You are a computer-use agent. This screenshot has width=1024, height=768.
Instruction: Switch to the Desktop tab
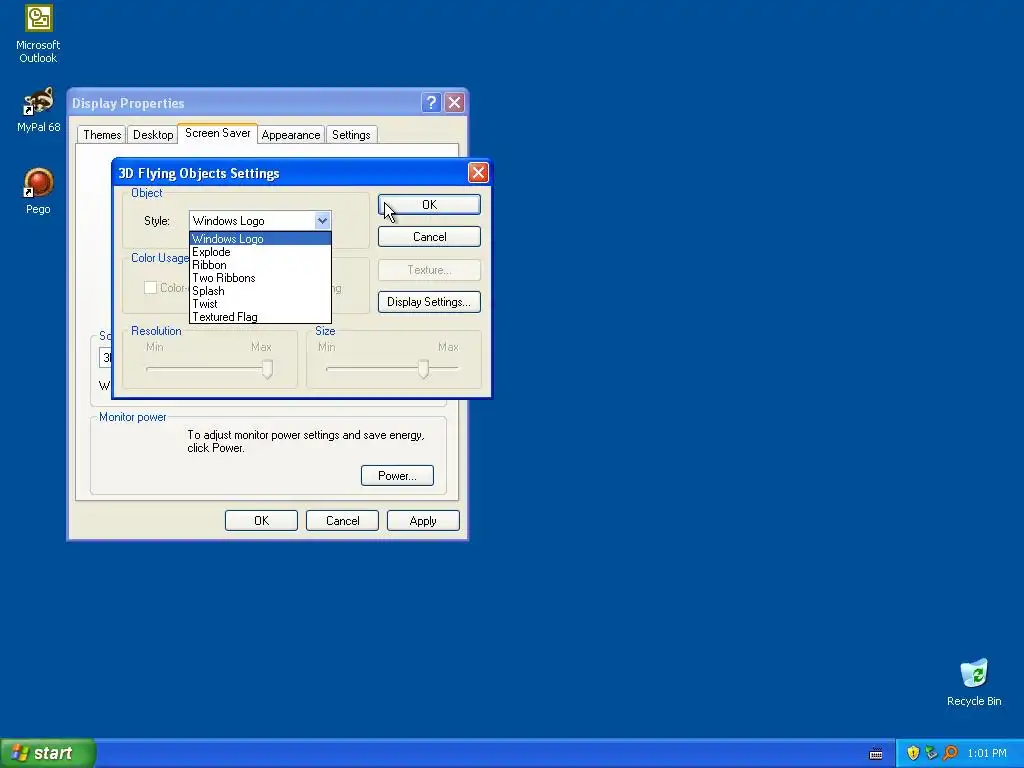pyautogui.click(x=153, y=135)
